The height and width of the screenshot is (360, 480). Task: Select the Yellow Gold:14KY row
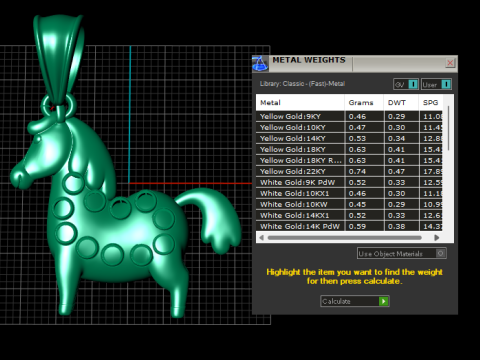coord(349,138)
